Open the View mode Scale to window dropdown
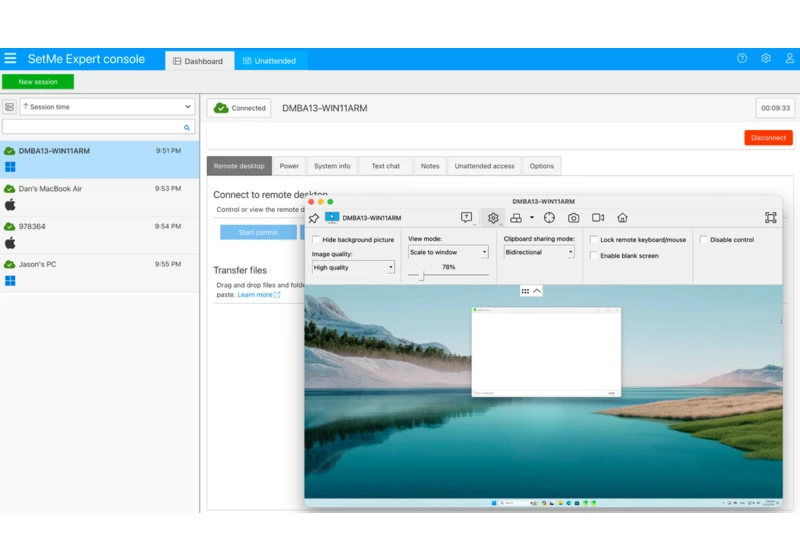The width and height of the screenshot is (800, 560). [448, 252]
